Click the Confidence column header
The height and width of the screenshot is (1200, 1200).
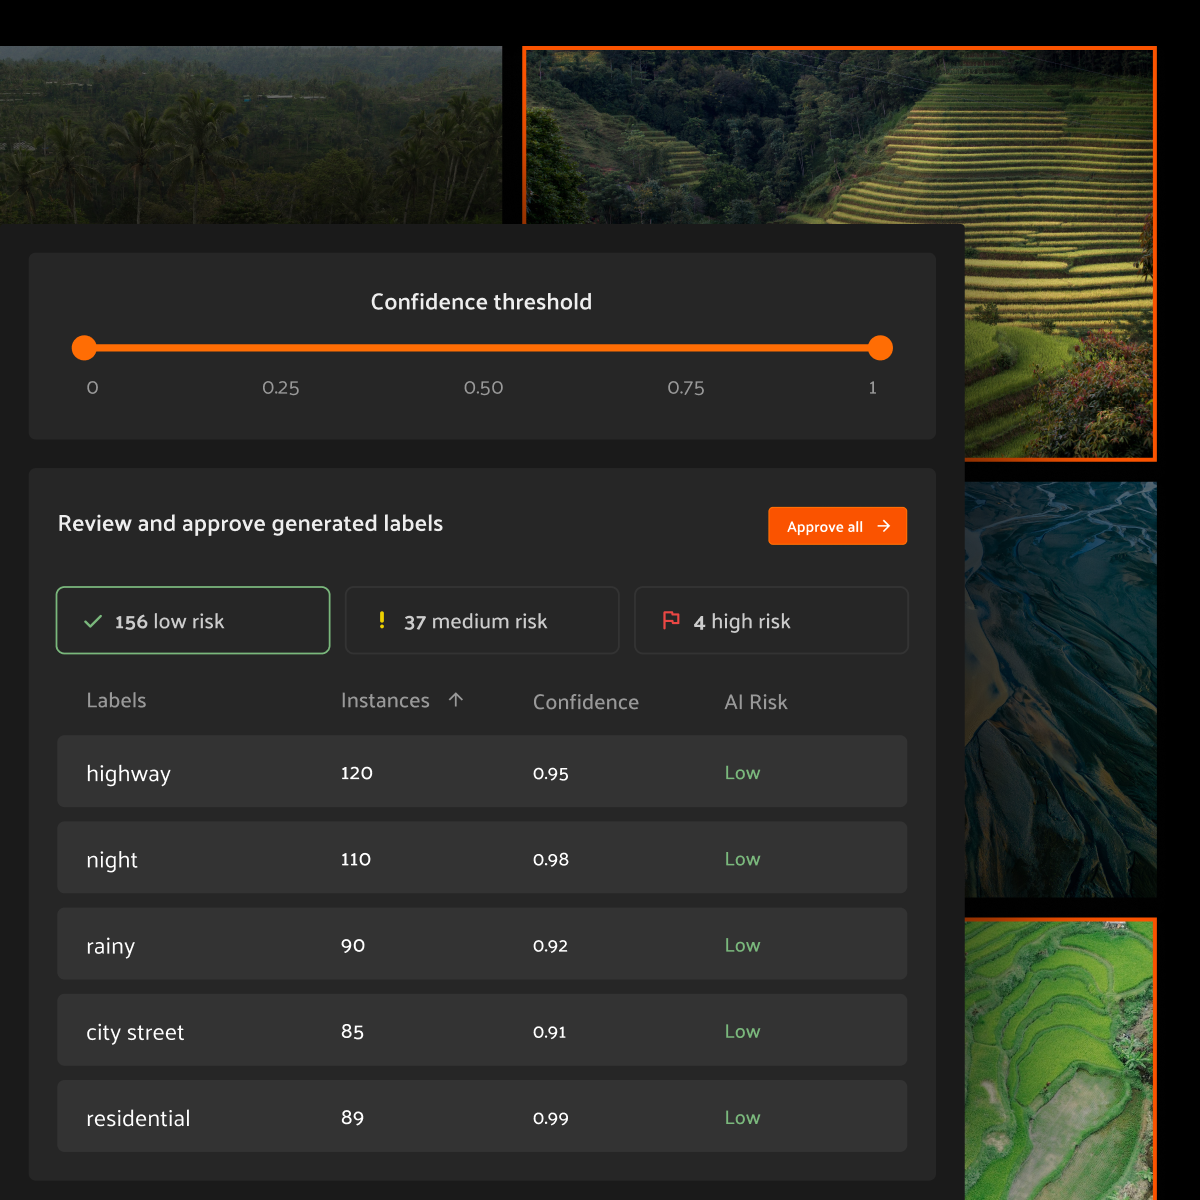pyautogui.click(x=586, y=702)
